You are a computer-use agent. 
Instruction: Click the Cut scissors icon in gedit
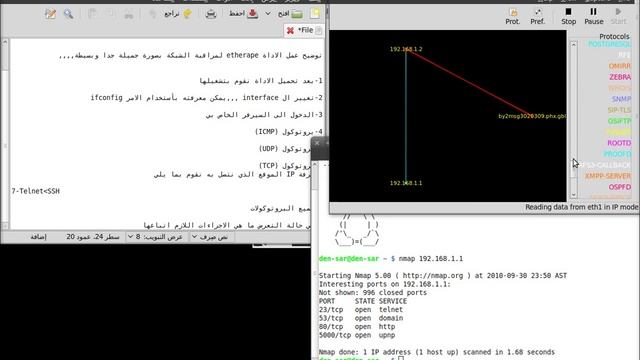(129, 14)
